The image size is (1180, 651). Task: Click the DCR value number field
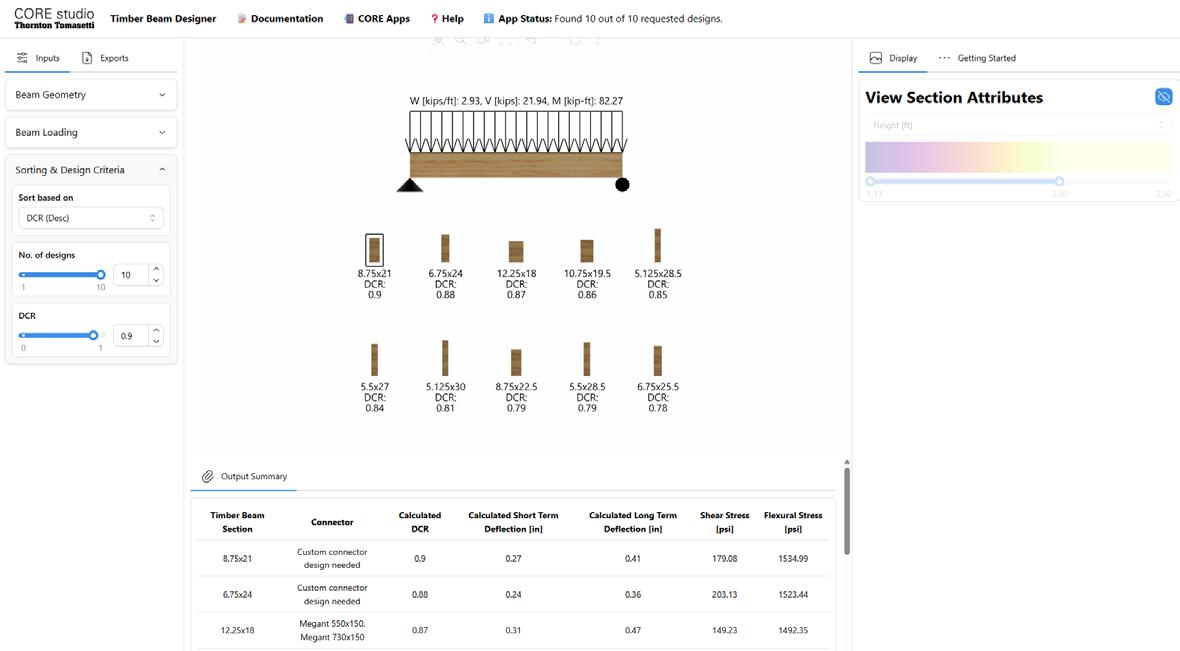click(131, 336)
